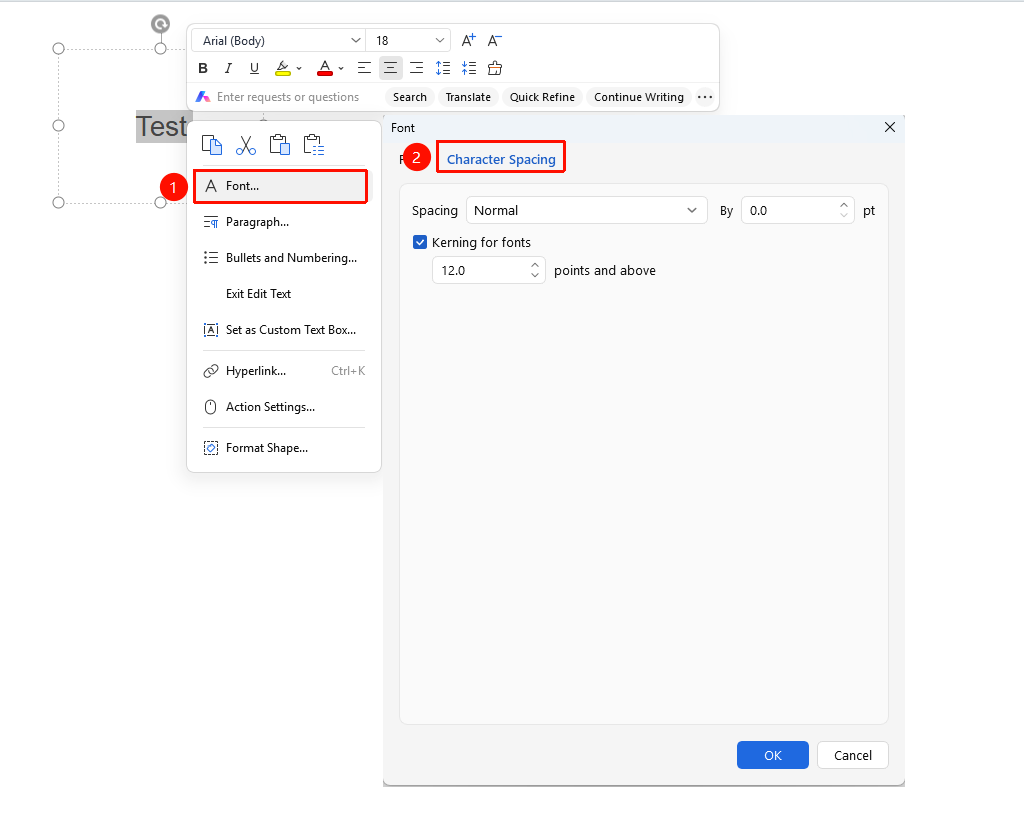The width and height of the screenshot is (1024, 817).
Task: Click the Continue Writing button
Action: [639, 97]
